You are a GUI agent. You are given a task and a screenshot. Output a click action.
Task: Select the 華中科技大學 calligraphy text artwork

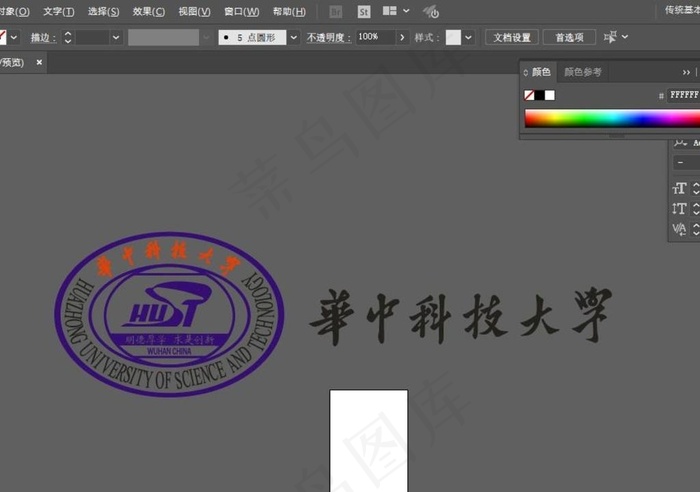[x=460, y=317]
